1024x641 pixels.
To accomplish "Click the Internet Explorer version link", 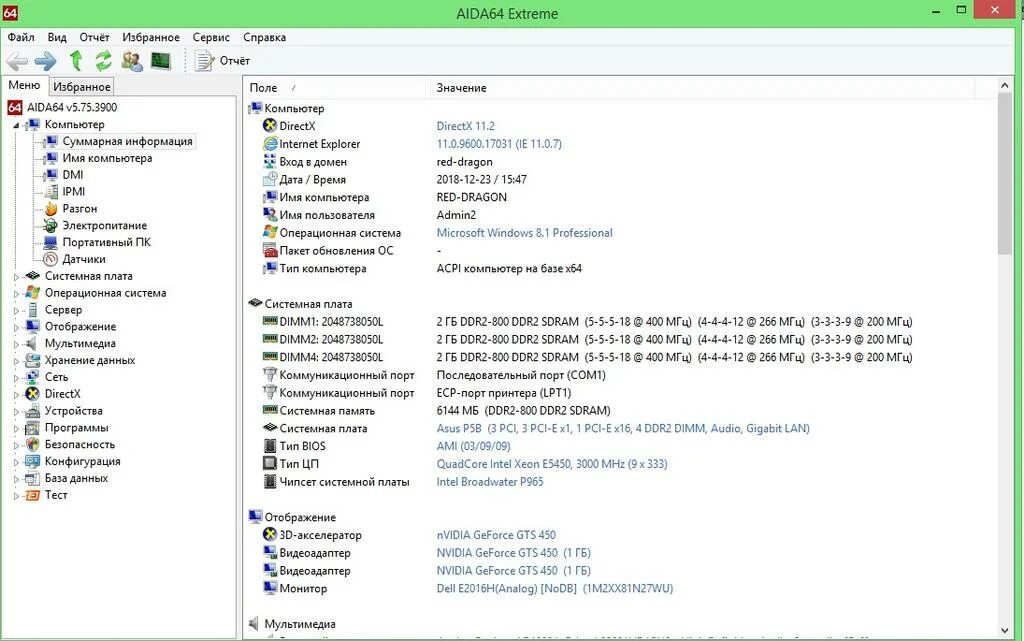I will click(499, 144).
